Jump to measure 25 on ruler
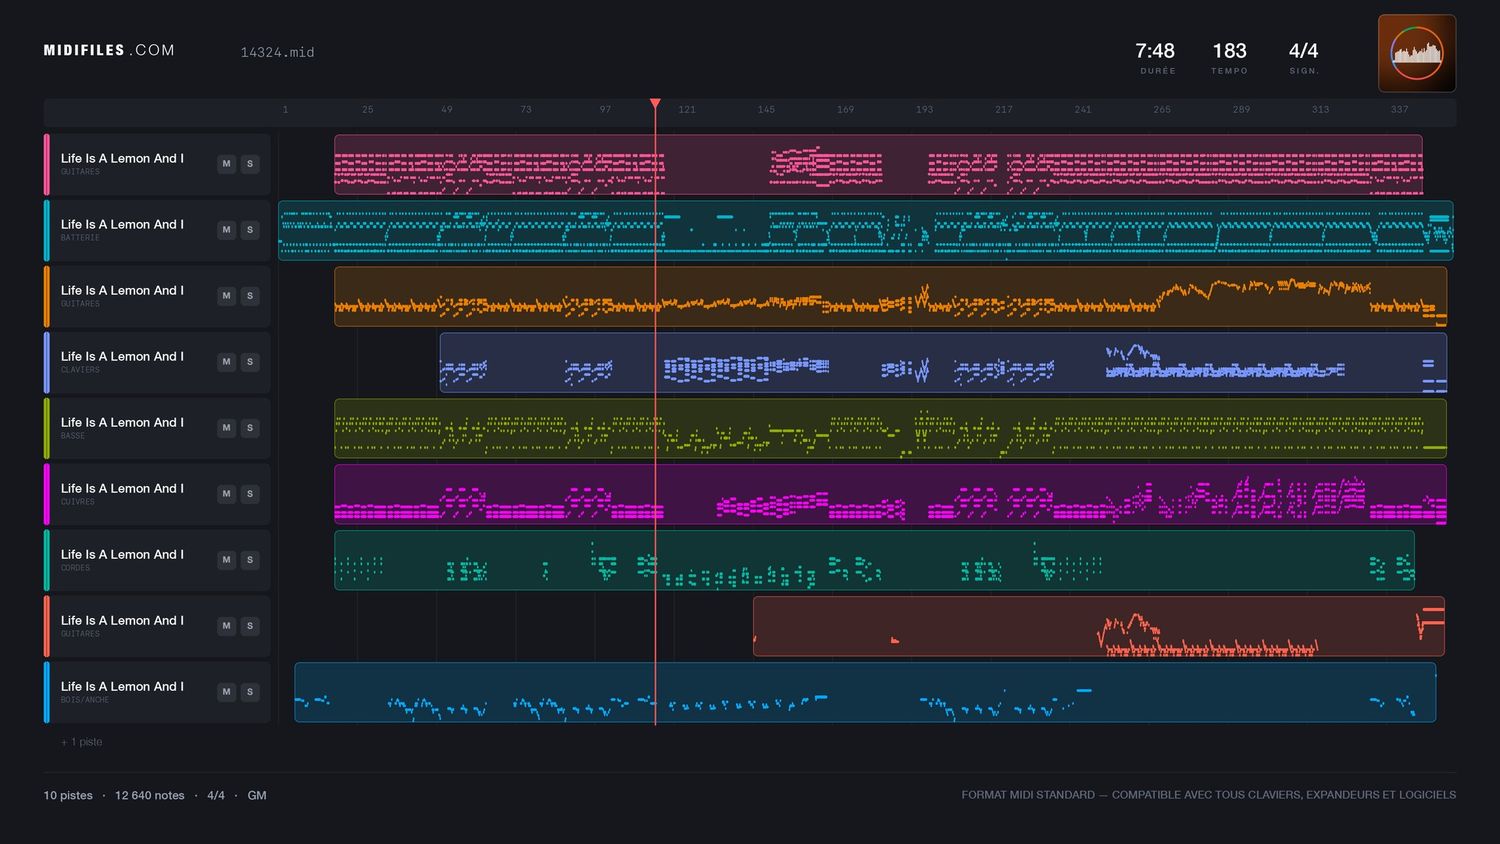This screenshot has width=1500, height=844. [368, 110]
